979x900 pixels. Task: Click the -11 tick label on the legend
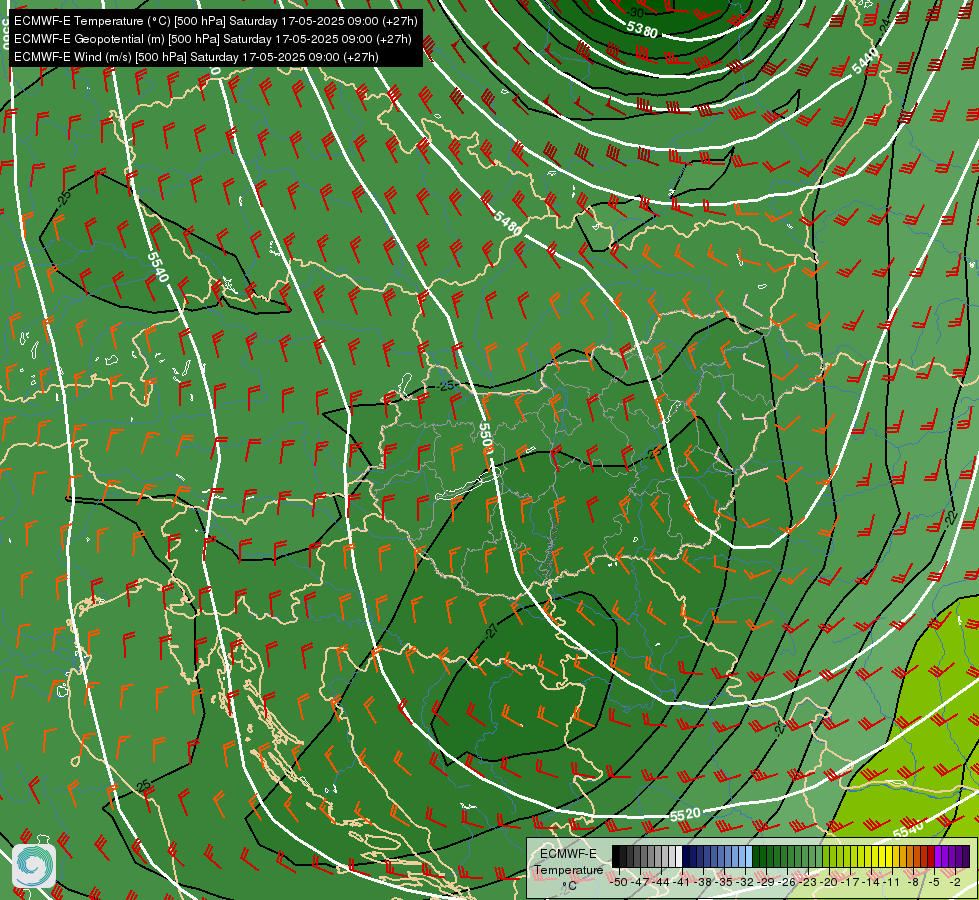click(891, 883)
